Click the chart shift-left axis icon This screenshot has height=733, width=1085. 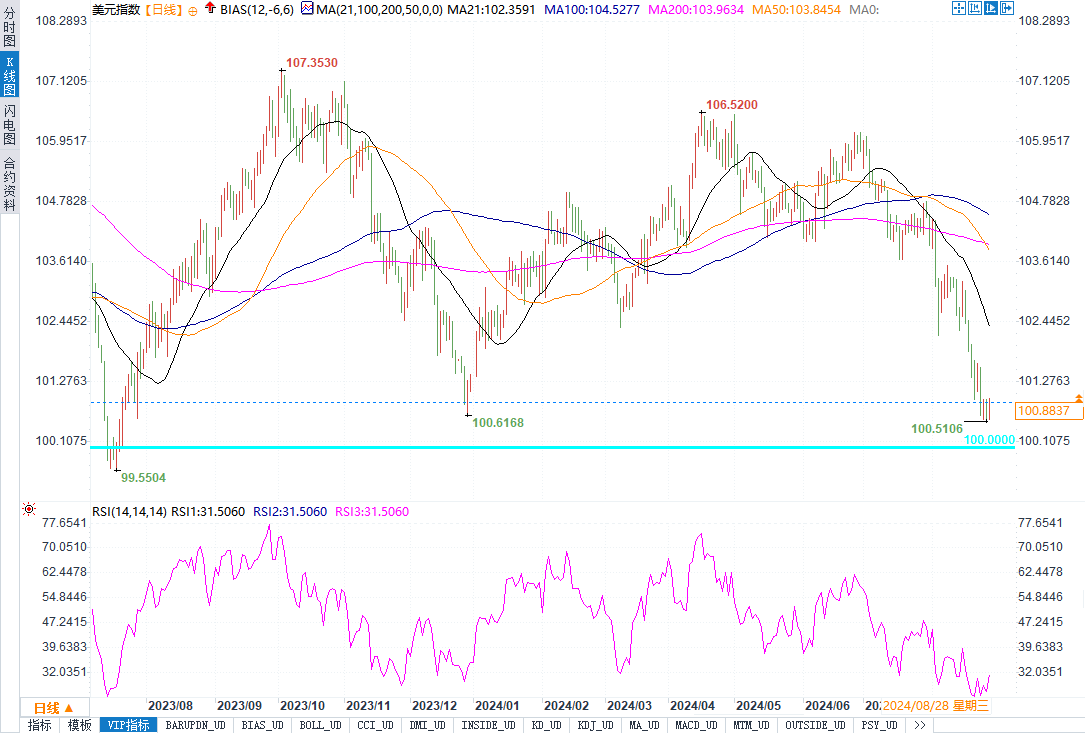[x=975, y=8]
